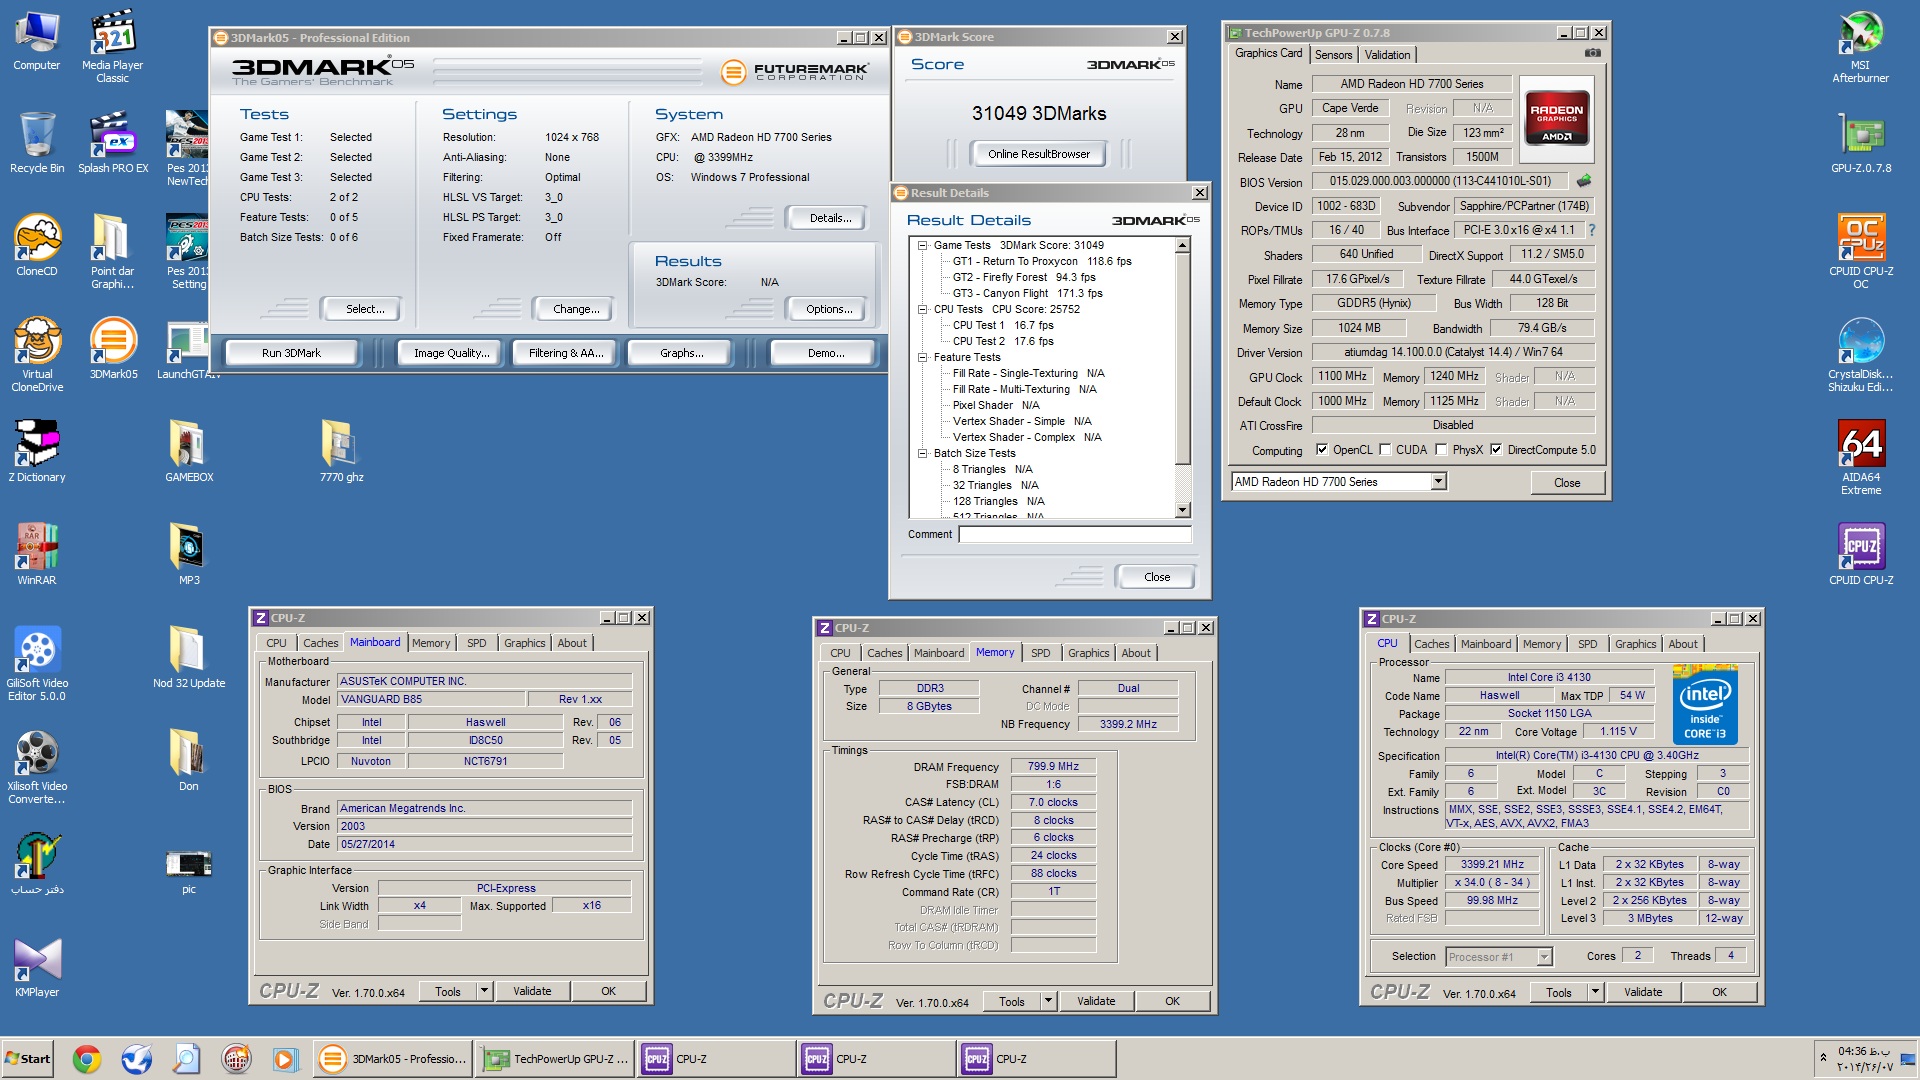This screenshot has width=1920, height=1080.
Task: Open the MP3 folder icon
Action: pos(189,555)
